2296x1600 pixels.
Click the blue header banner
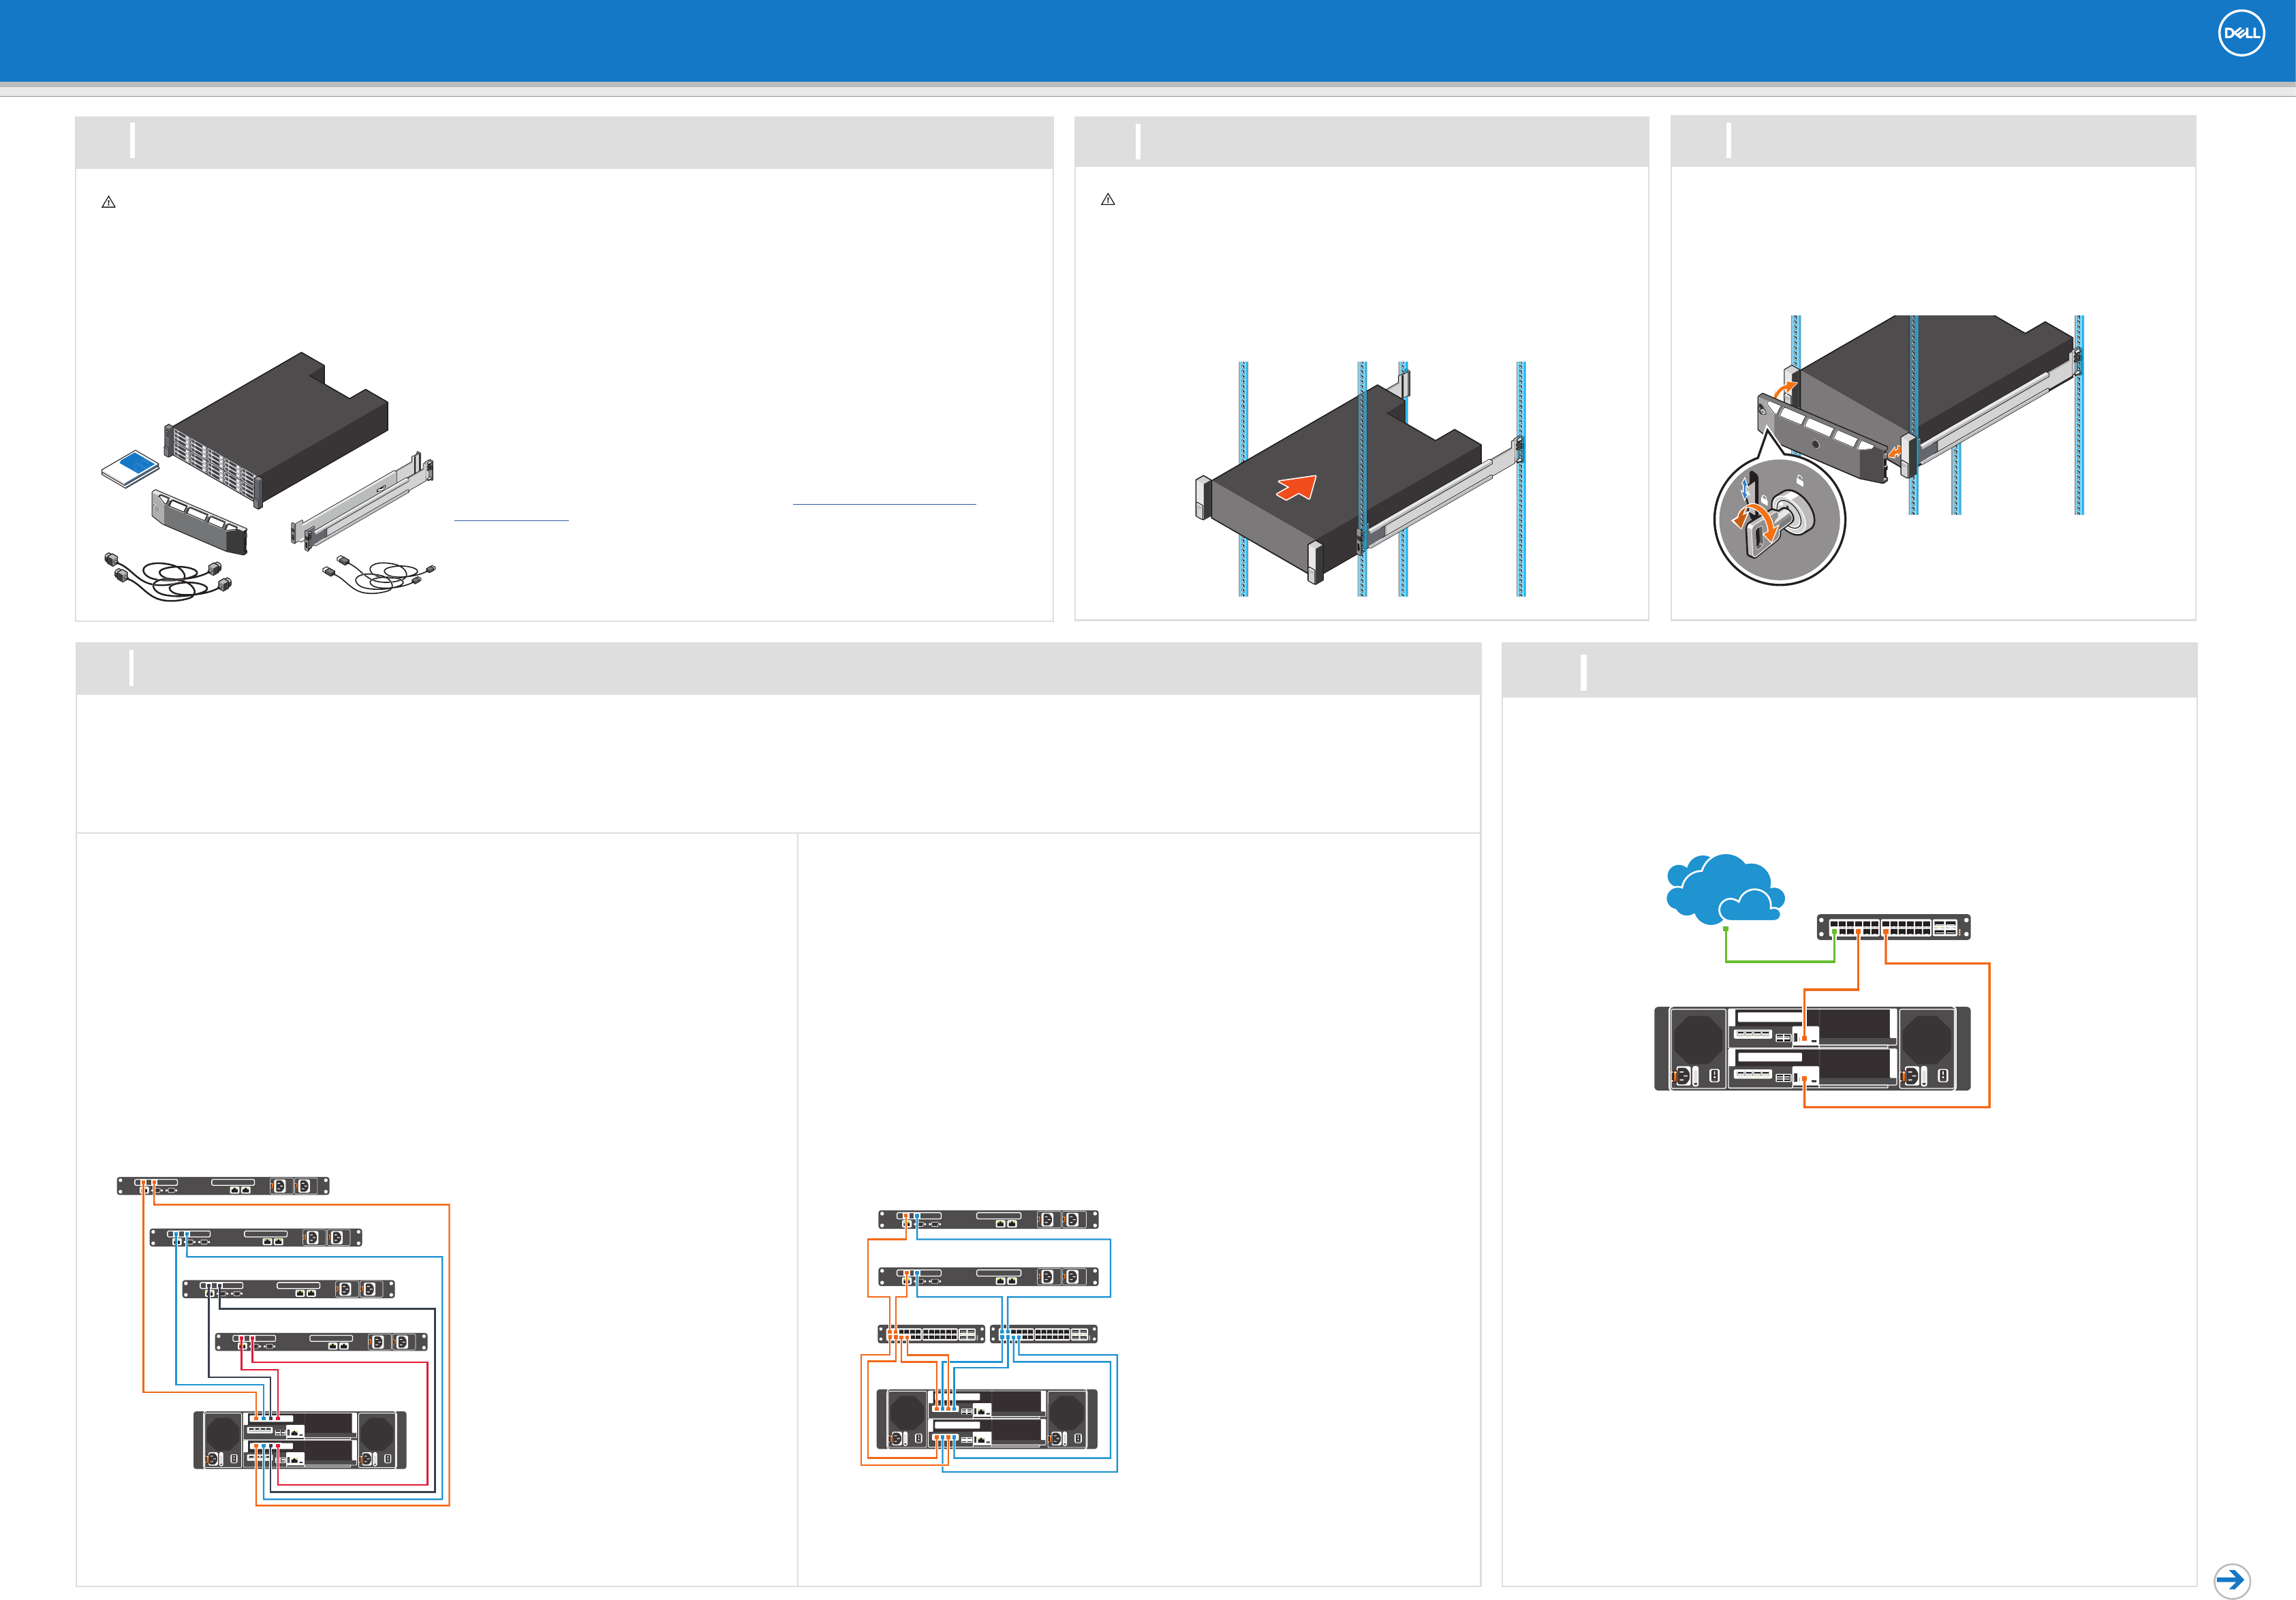(1000, 40)
